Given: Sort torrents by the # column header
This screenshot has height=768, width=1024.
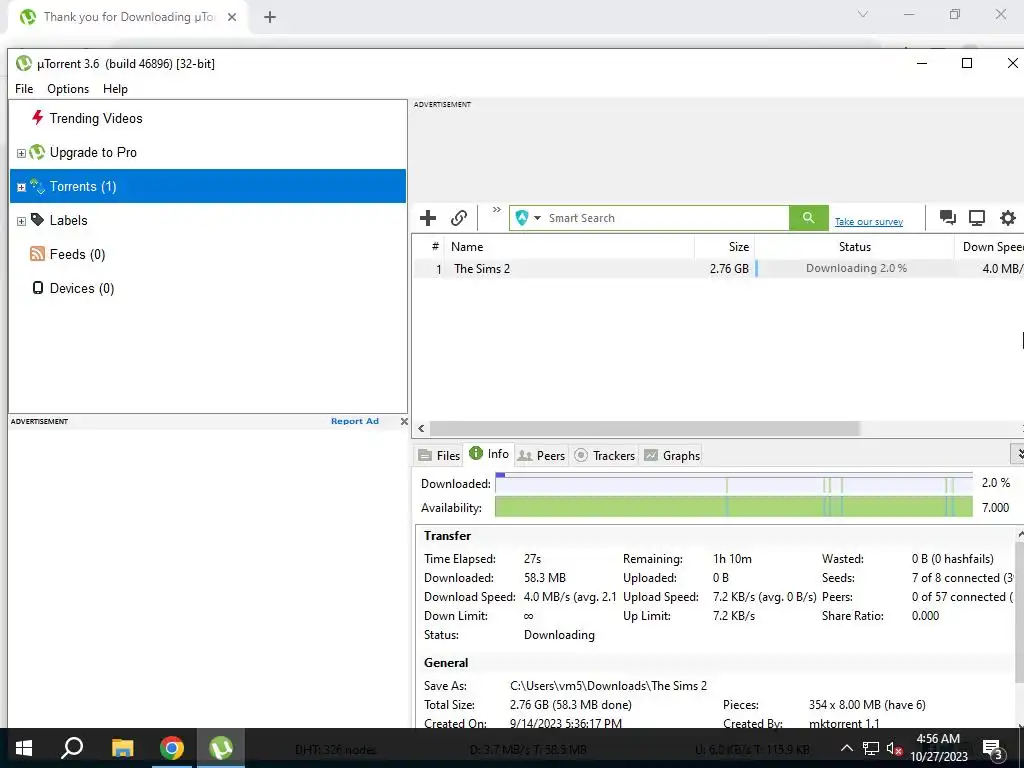Looking at the screenshot, I should 435,246.
